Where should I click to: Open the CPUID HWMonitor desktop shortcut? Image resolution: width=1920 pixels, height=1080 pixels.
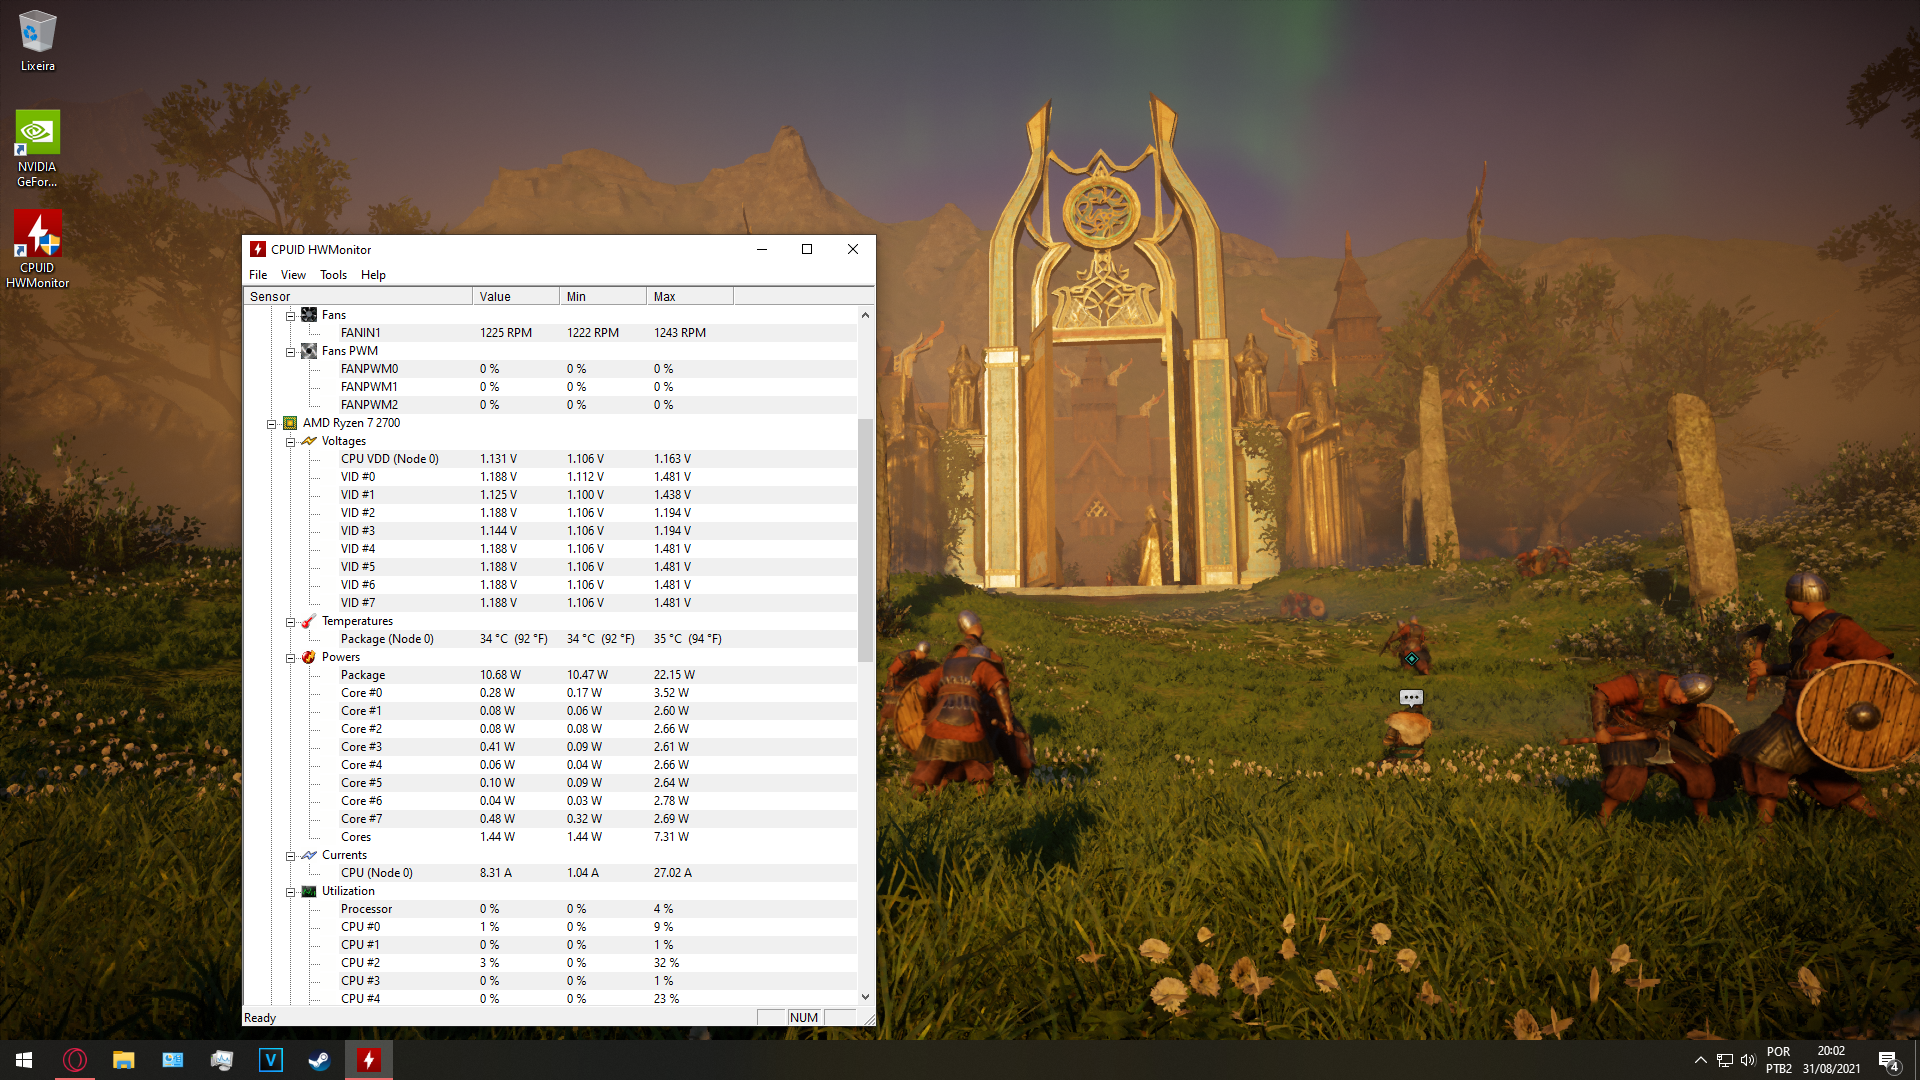[x=37, y=249]
